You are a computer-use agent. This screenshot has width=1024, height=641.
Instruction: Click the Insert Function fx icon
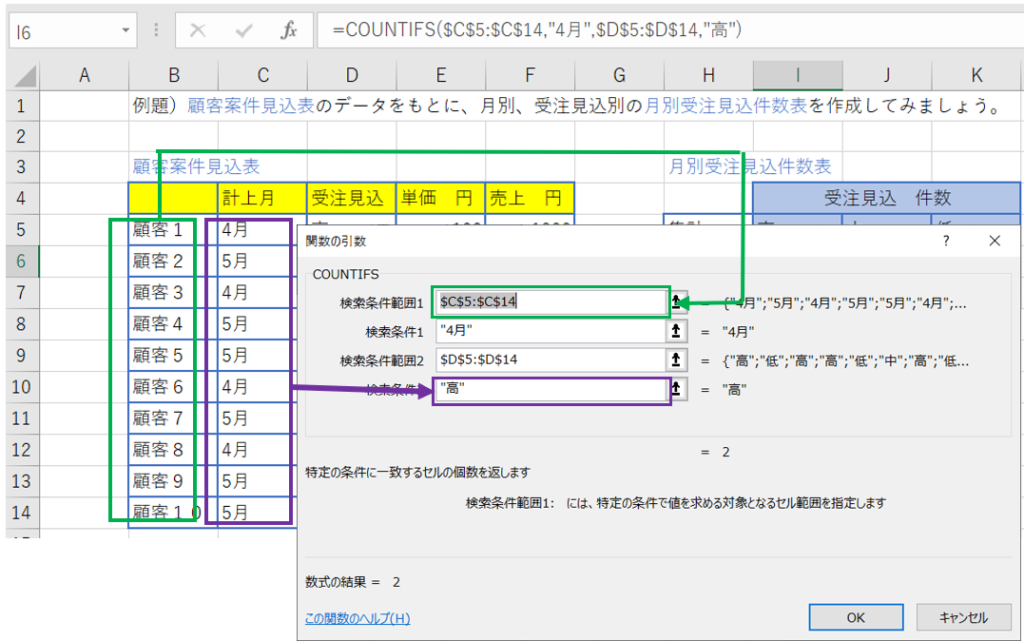tap(288, 31)
